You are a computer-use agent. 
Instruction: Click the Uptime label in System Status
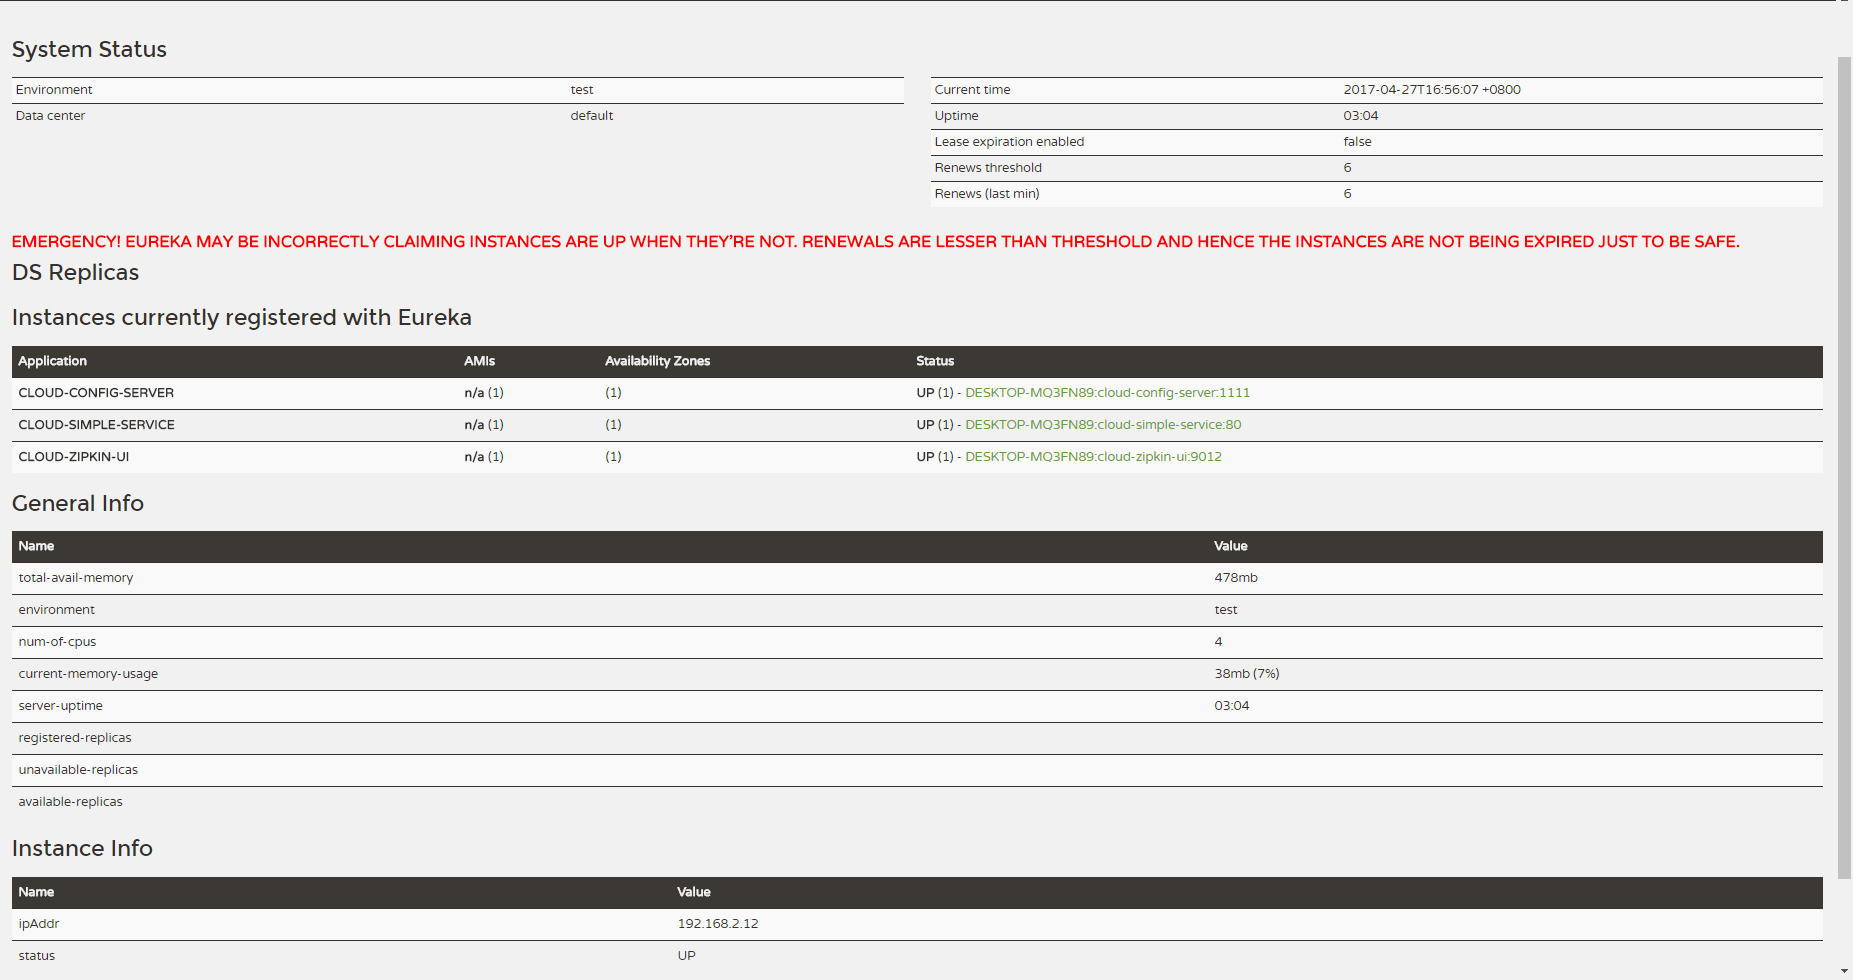click(956, 116)
